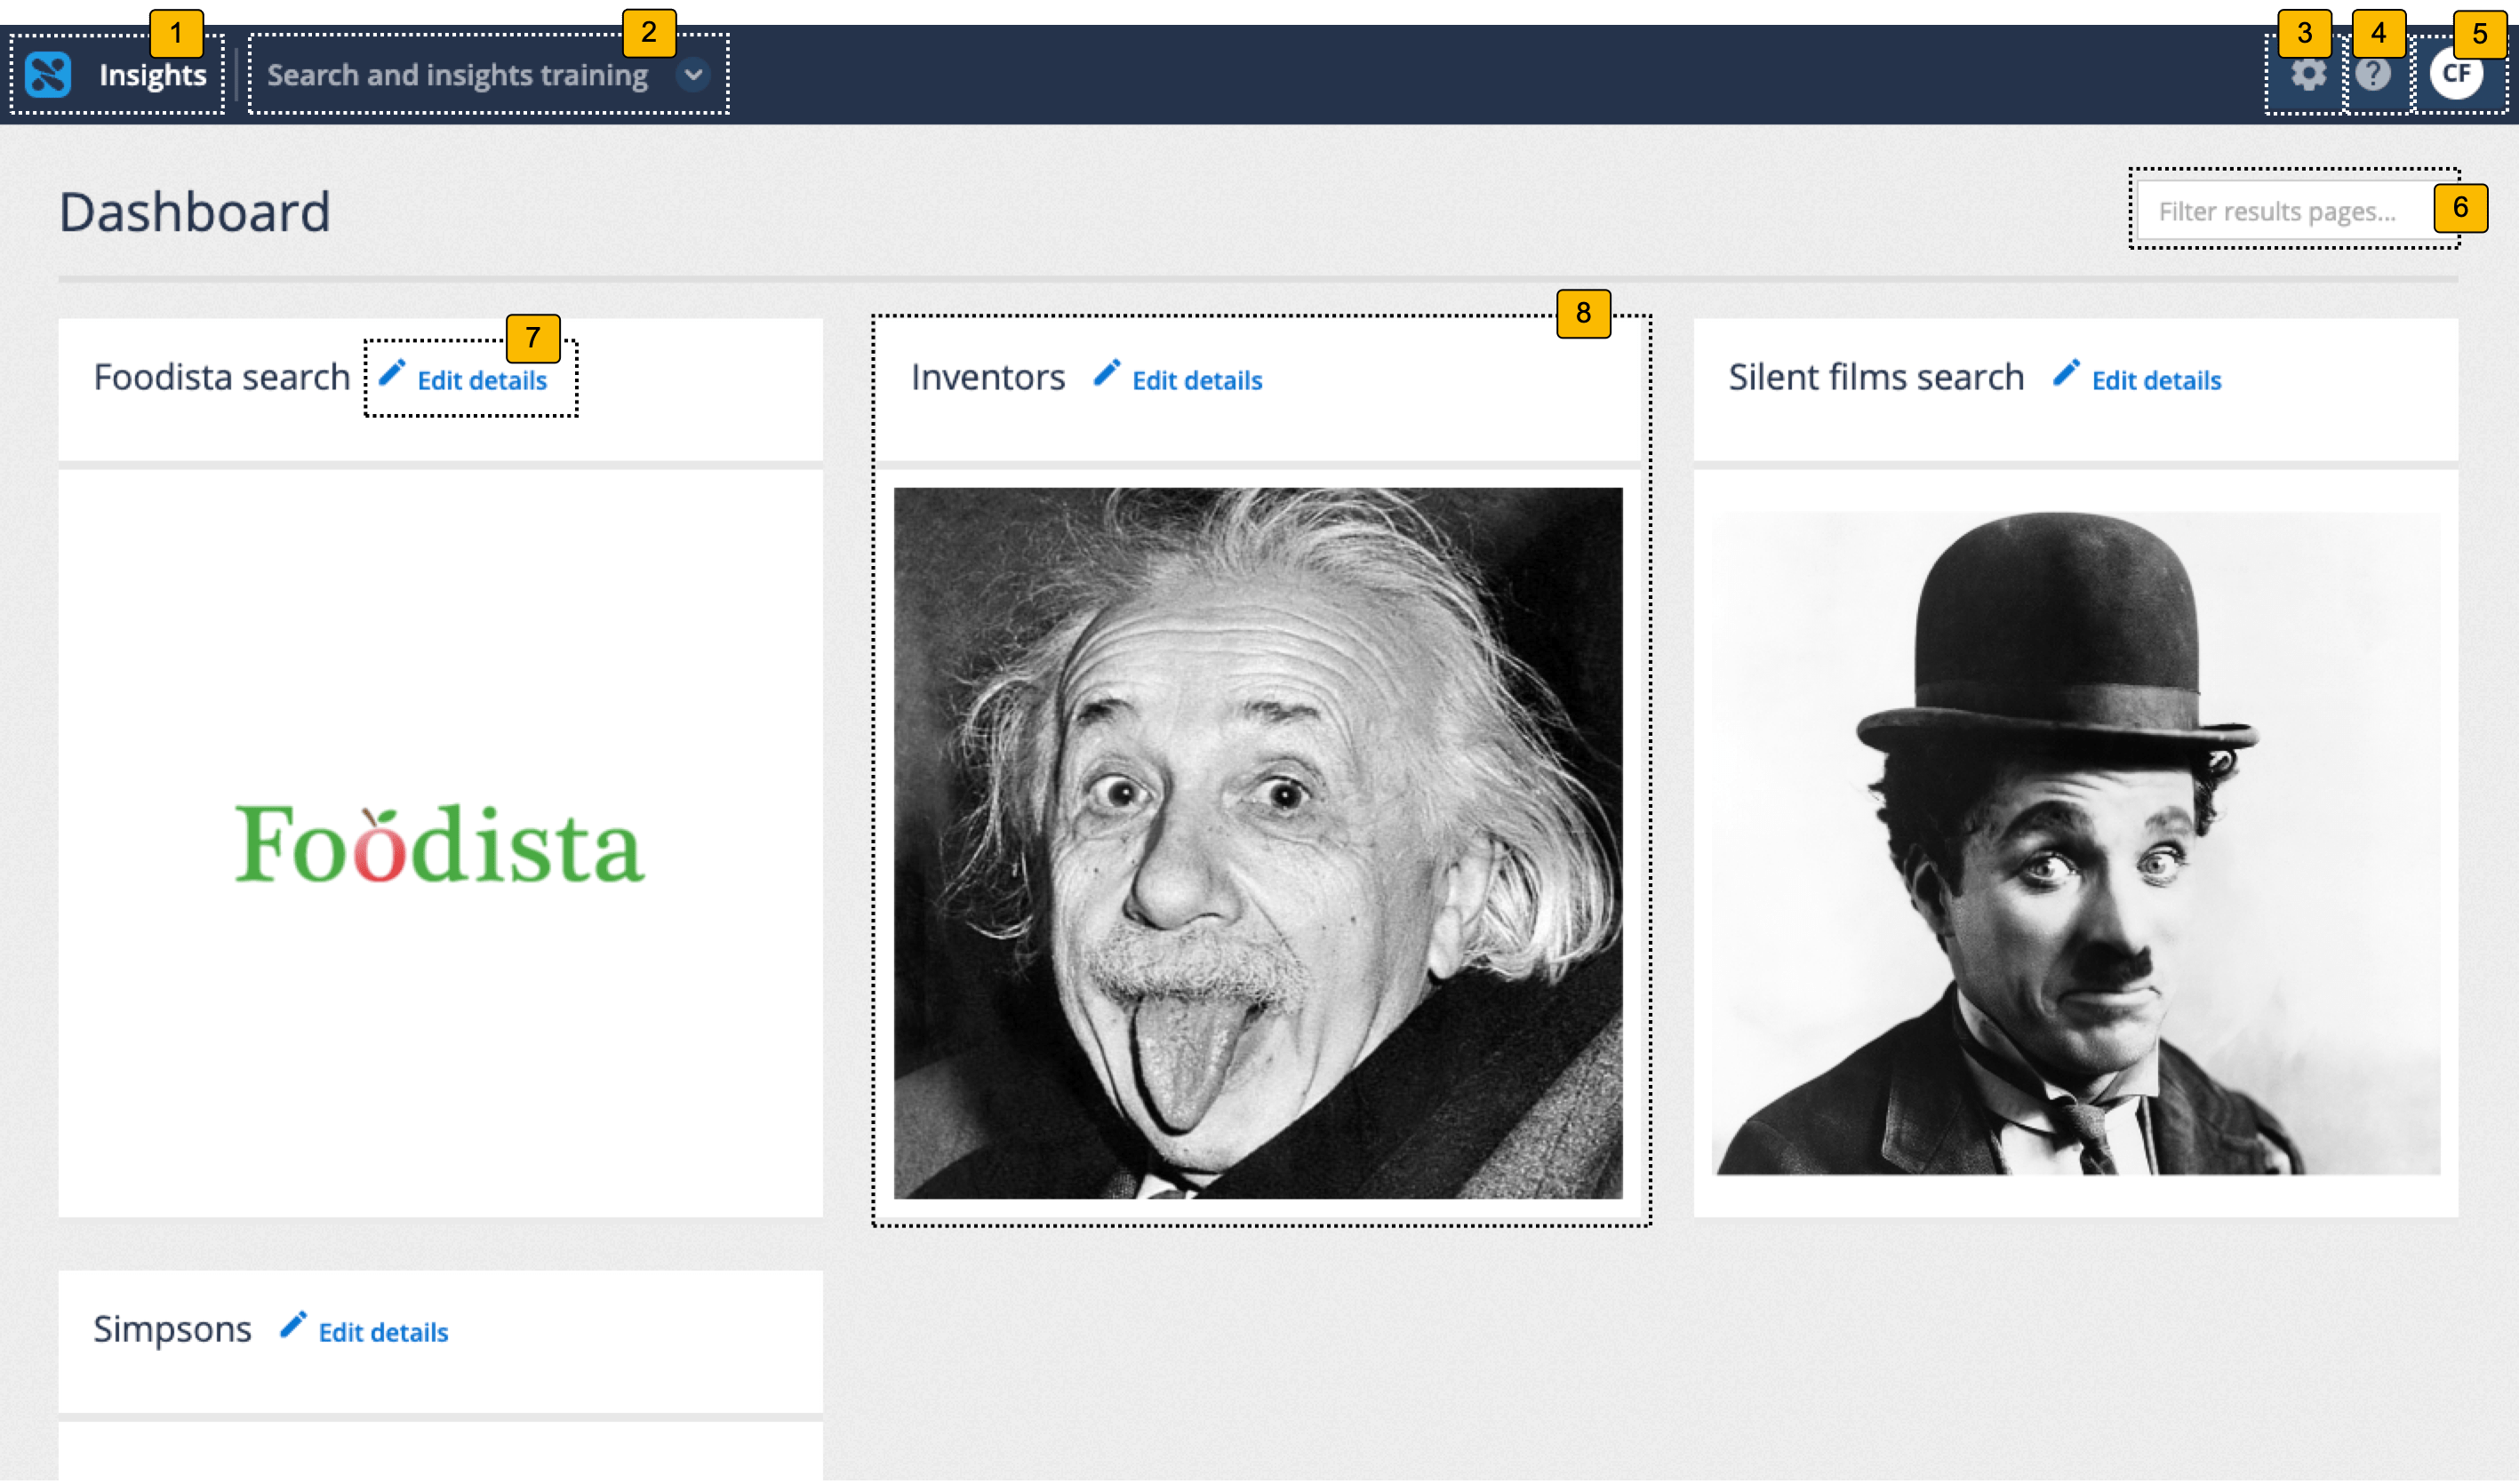Open 'Search and insights training' project selector
Viewport: 2519px width, 1484px height.
pos(457,75)
